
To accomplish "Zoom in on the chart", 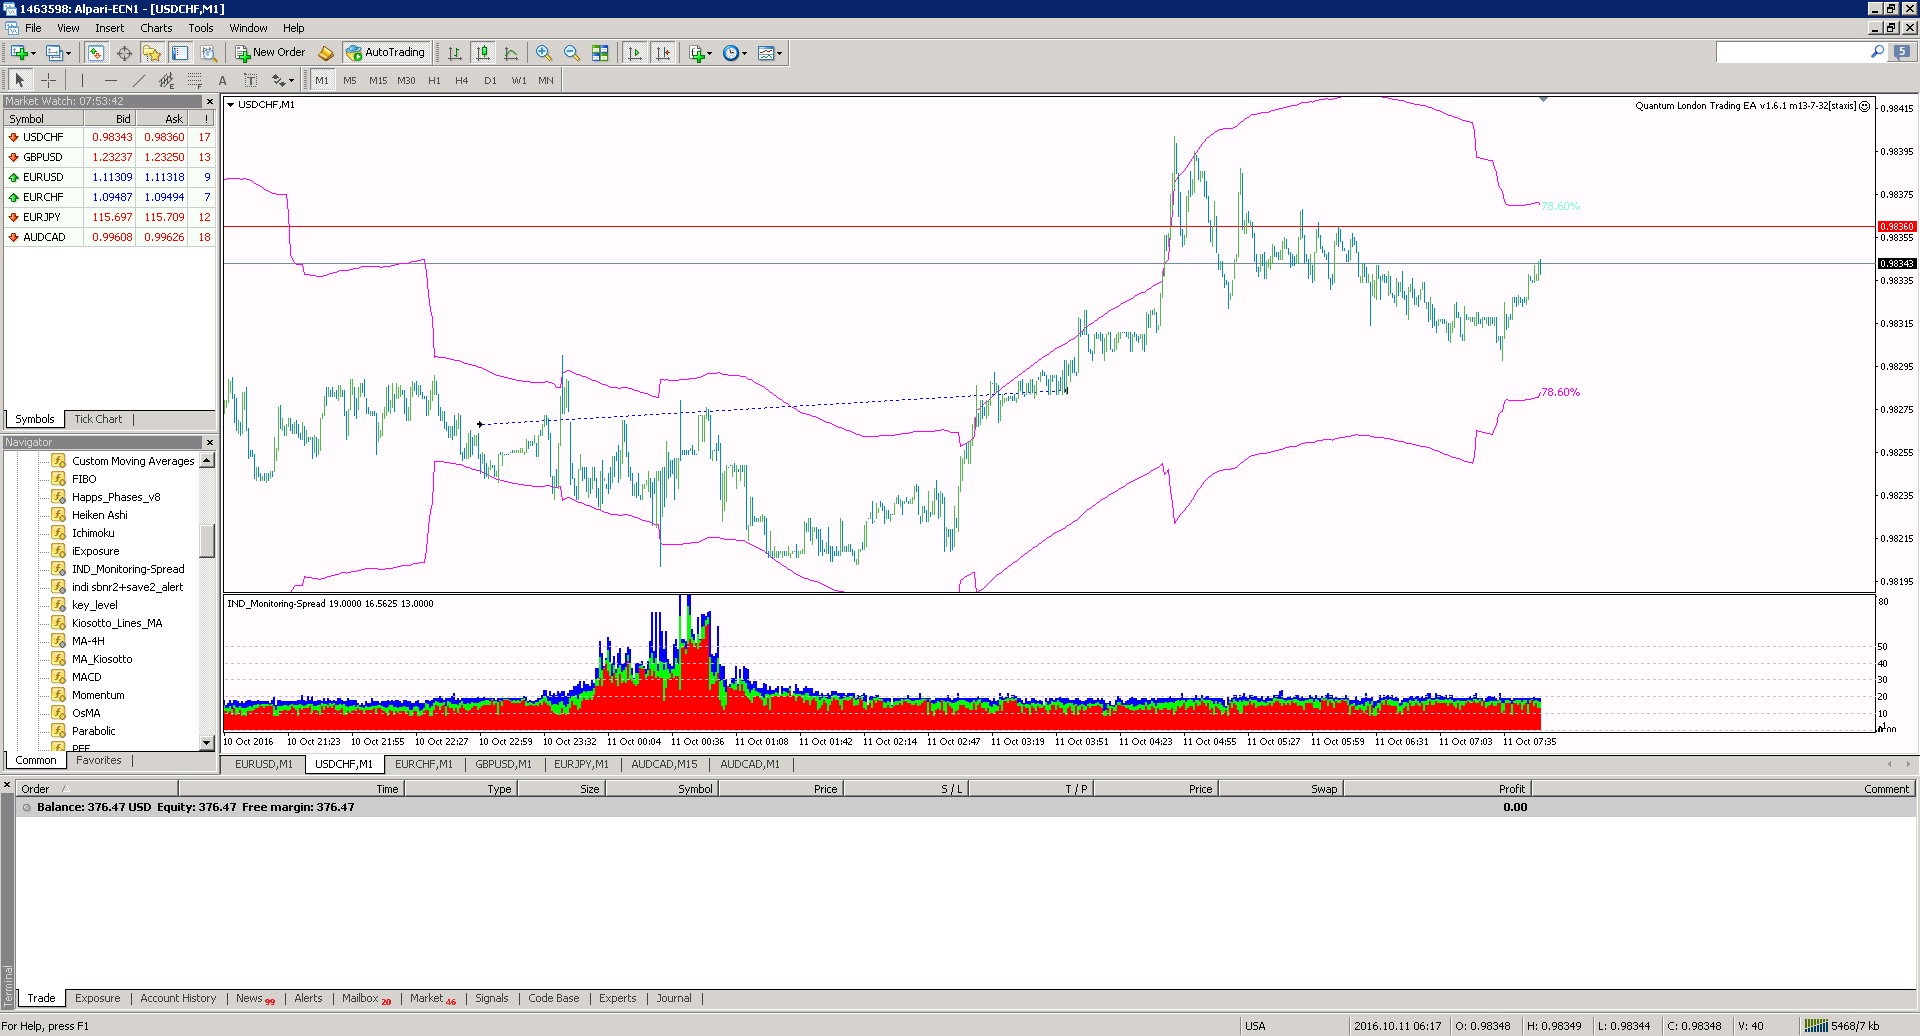I will tap(544, 53).
